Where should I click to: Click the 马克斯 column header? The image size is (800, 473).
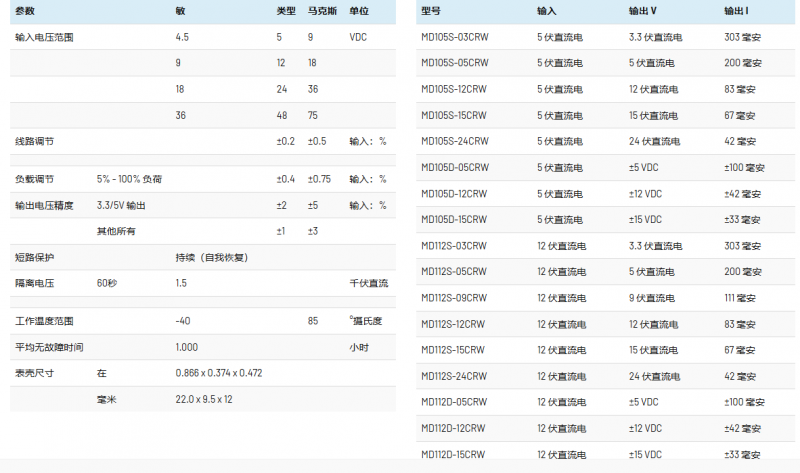pos(322,11)
